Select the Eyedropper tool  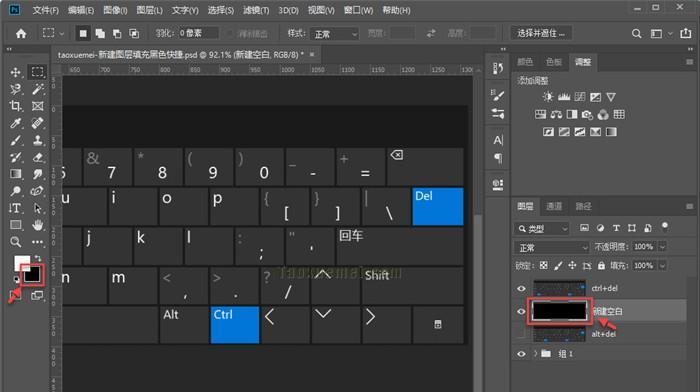click(x=16, y=123)
